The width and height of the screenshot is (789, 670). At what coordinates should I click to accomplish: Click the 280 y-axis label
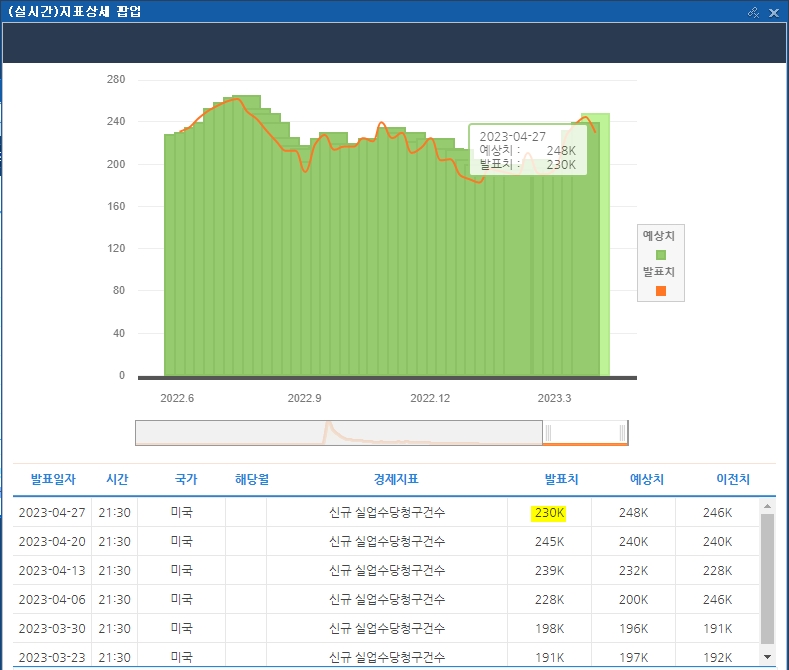point(116,79)
